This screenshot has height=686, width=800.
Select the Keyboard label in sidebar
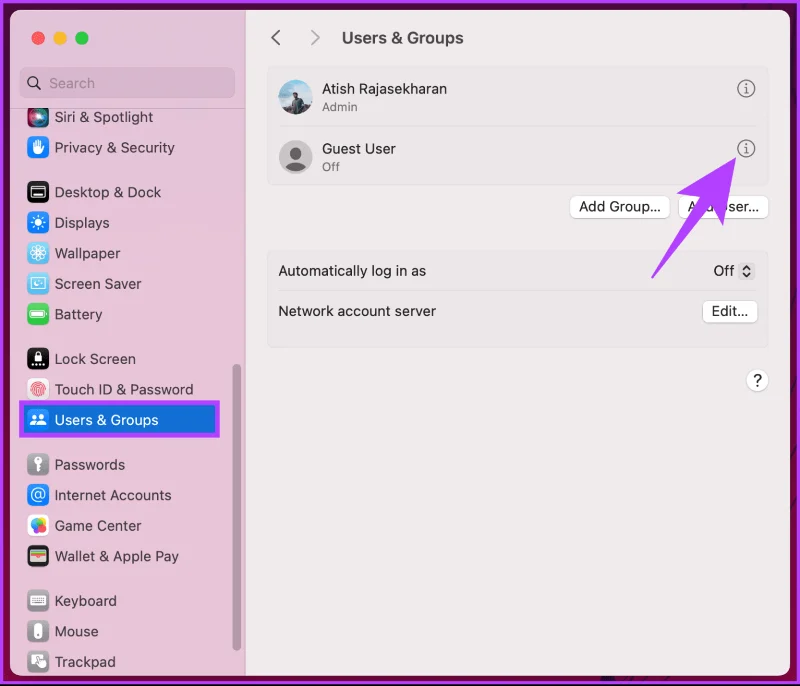[x=86, y=601]
